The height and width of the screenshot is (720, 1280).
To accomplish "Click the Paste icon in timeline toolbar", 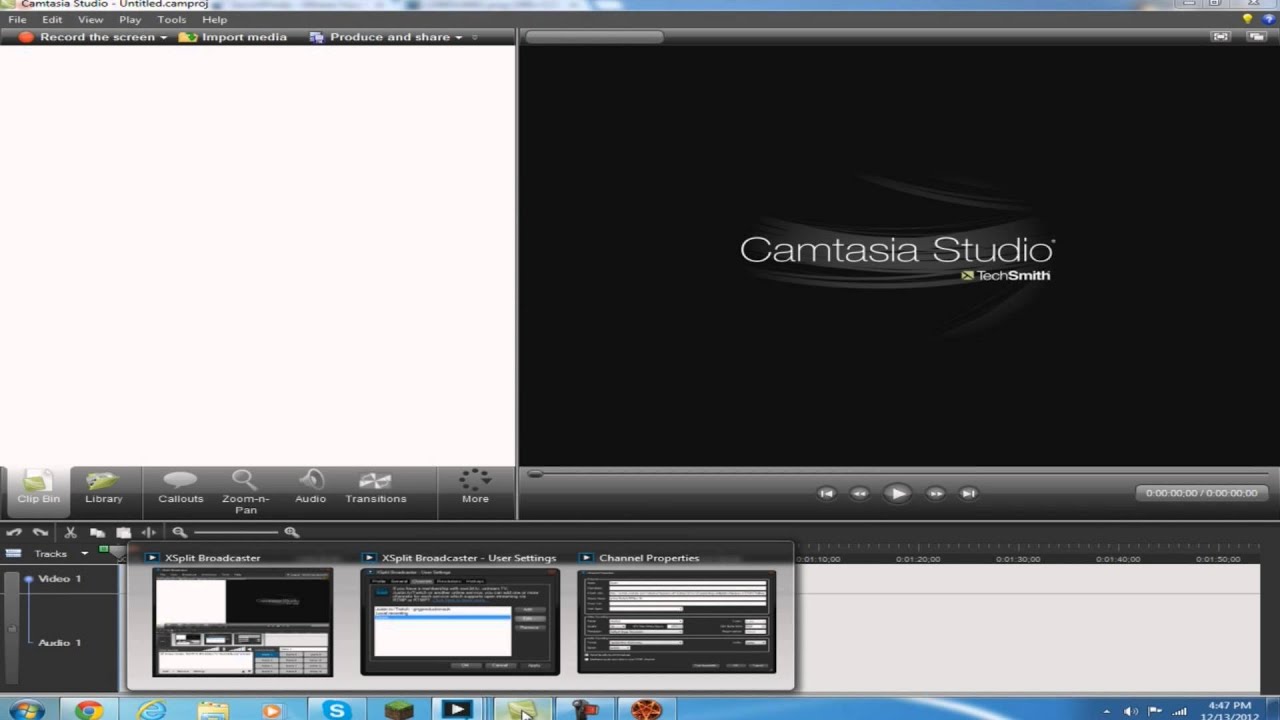I will click(123, 532).
